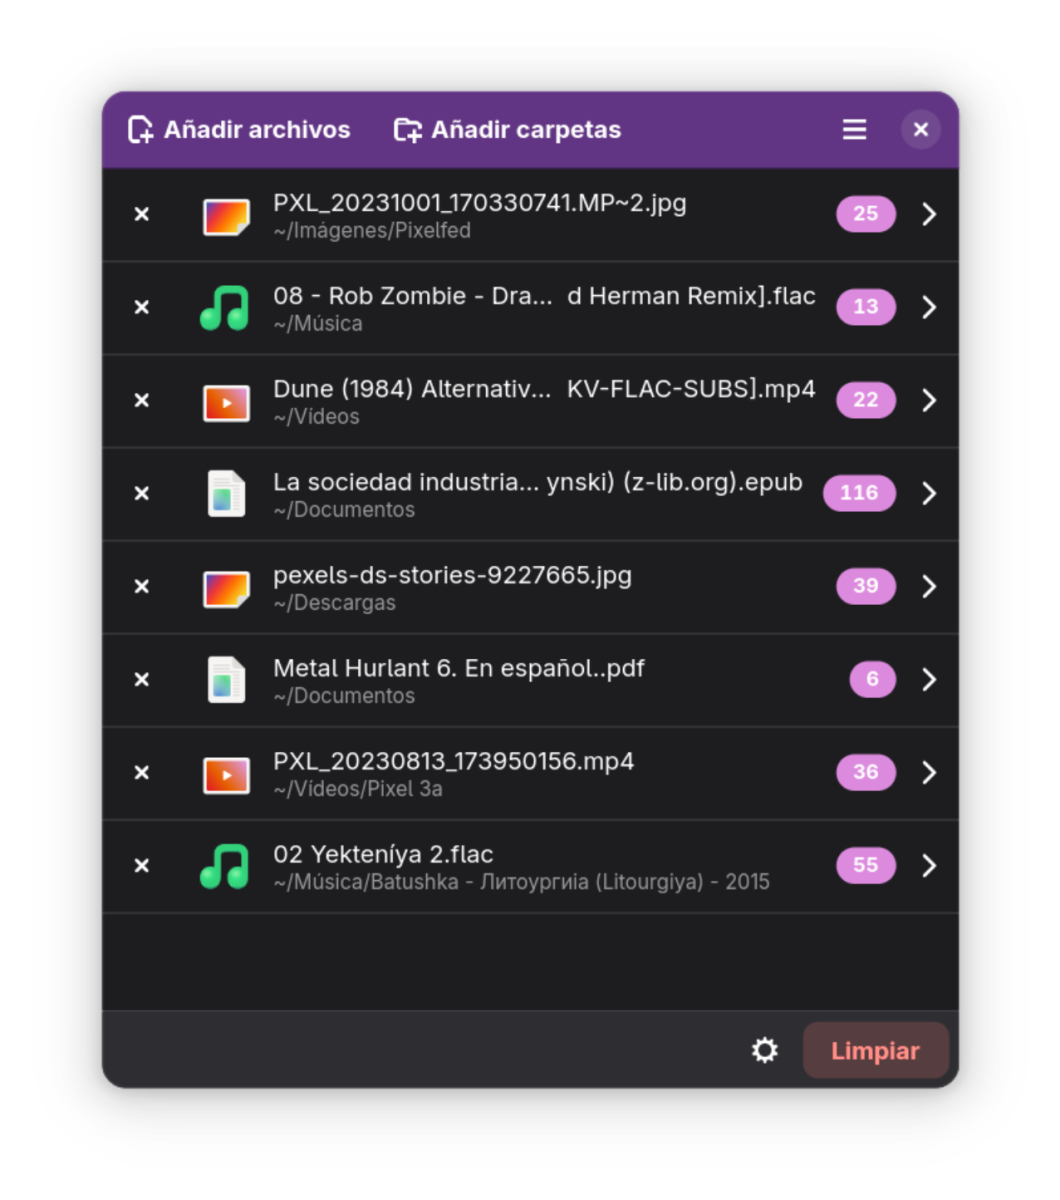
Task: Open the hamburger main menu
Action: (x=854, y=130)
